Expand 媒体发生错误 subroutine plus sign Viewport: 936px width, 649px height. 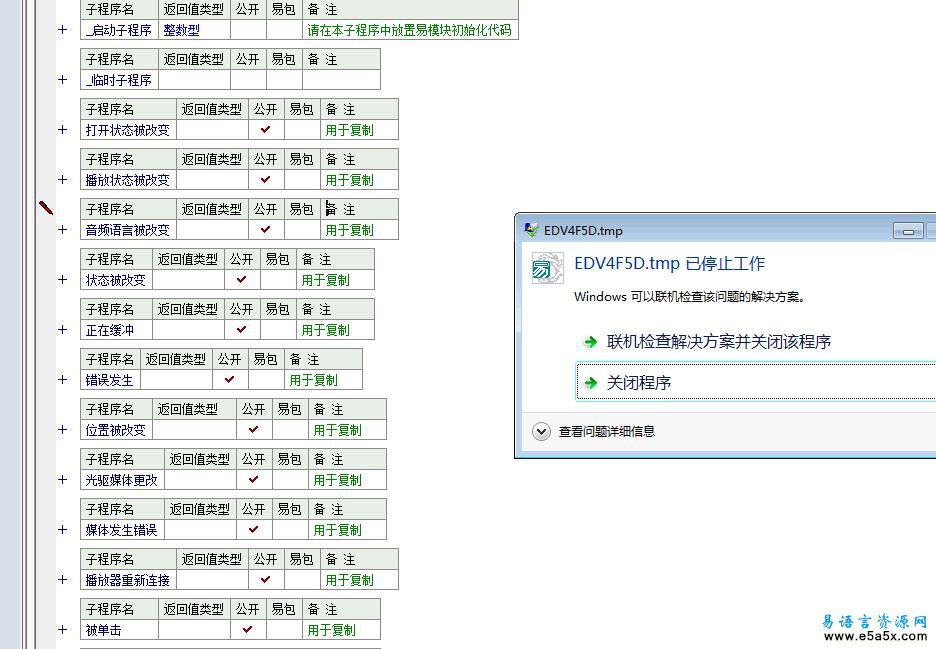pos(63,530)
